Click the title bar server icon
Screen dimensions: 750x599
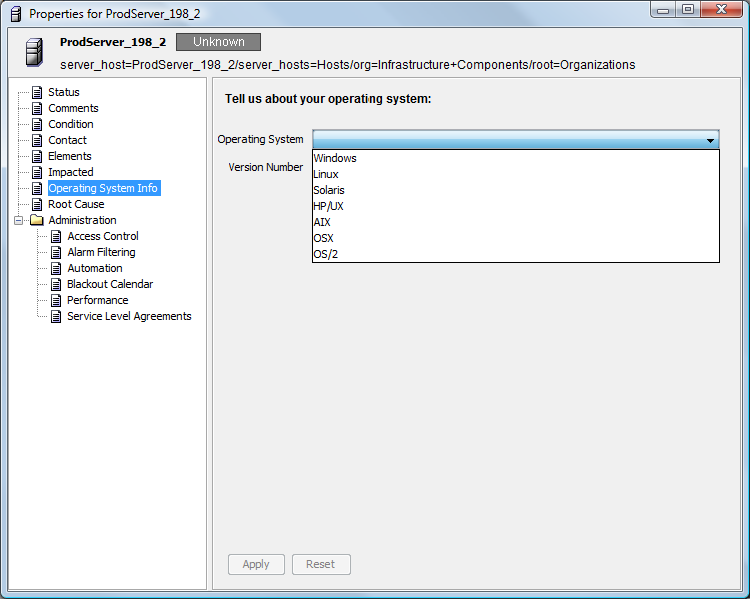pyautogui.click(x=16, y=14)
